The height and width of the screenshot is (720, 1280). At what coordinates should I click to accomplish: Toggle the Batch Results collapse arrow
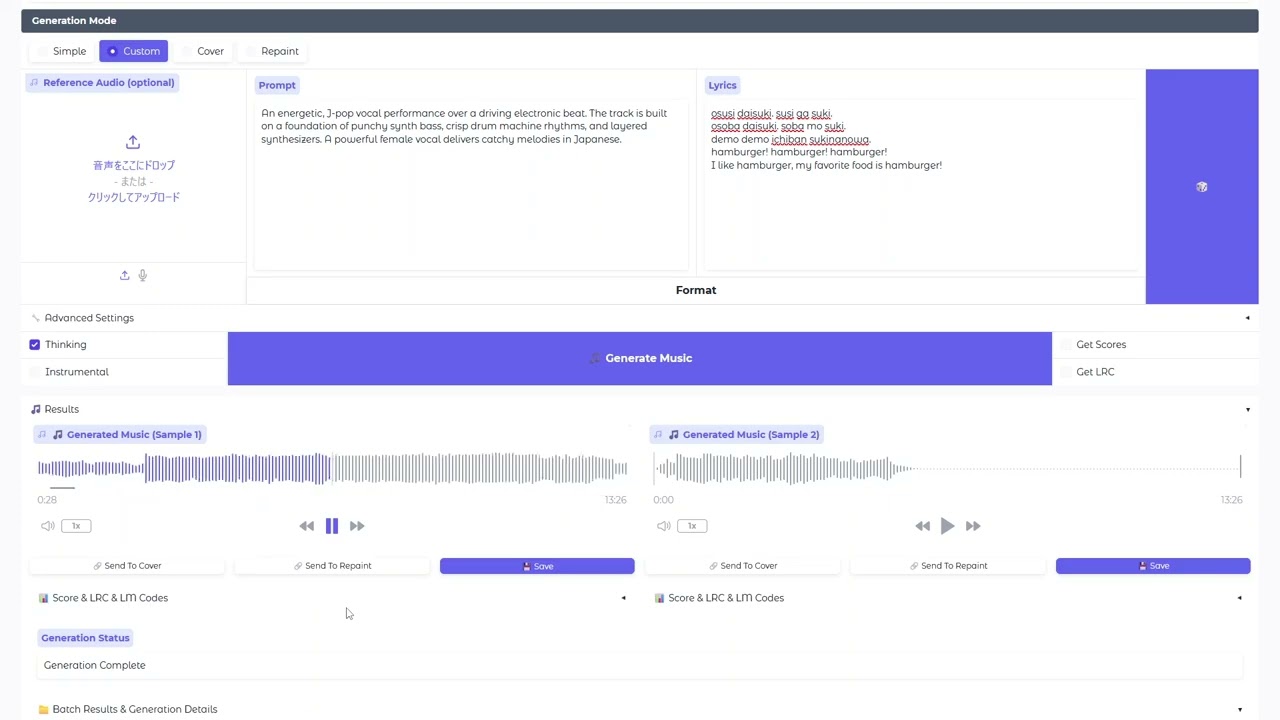(1239, 710)
